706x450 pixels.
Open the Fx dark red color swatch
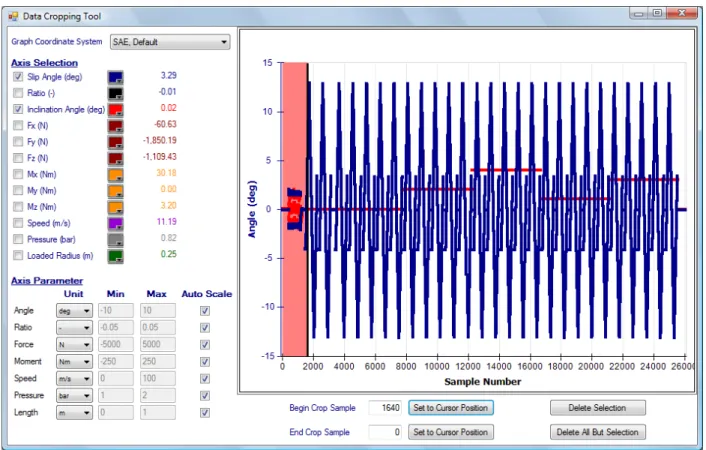click(115, 126)
